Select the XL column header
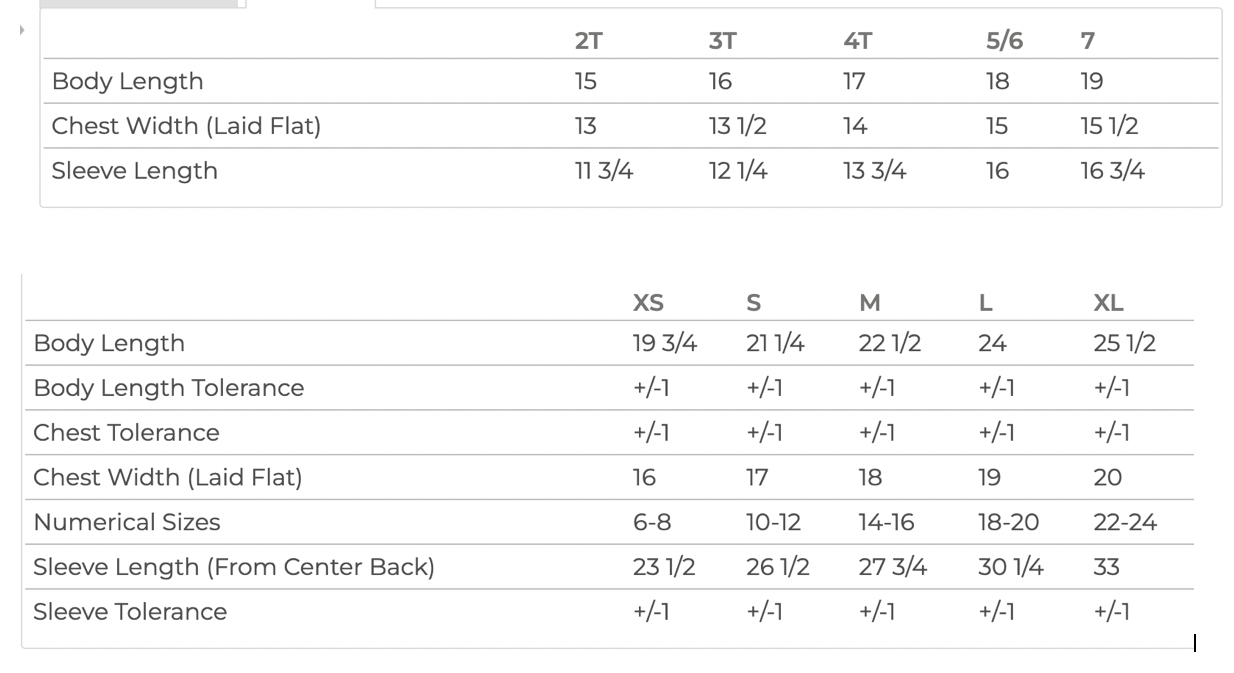 coord(1108,303)
